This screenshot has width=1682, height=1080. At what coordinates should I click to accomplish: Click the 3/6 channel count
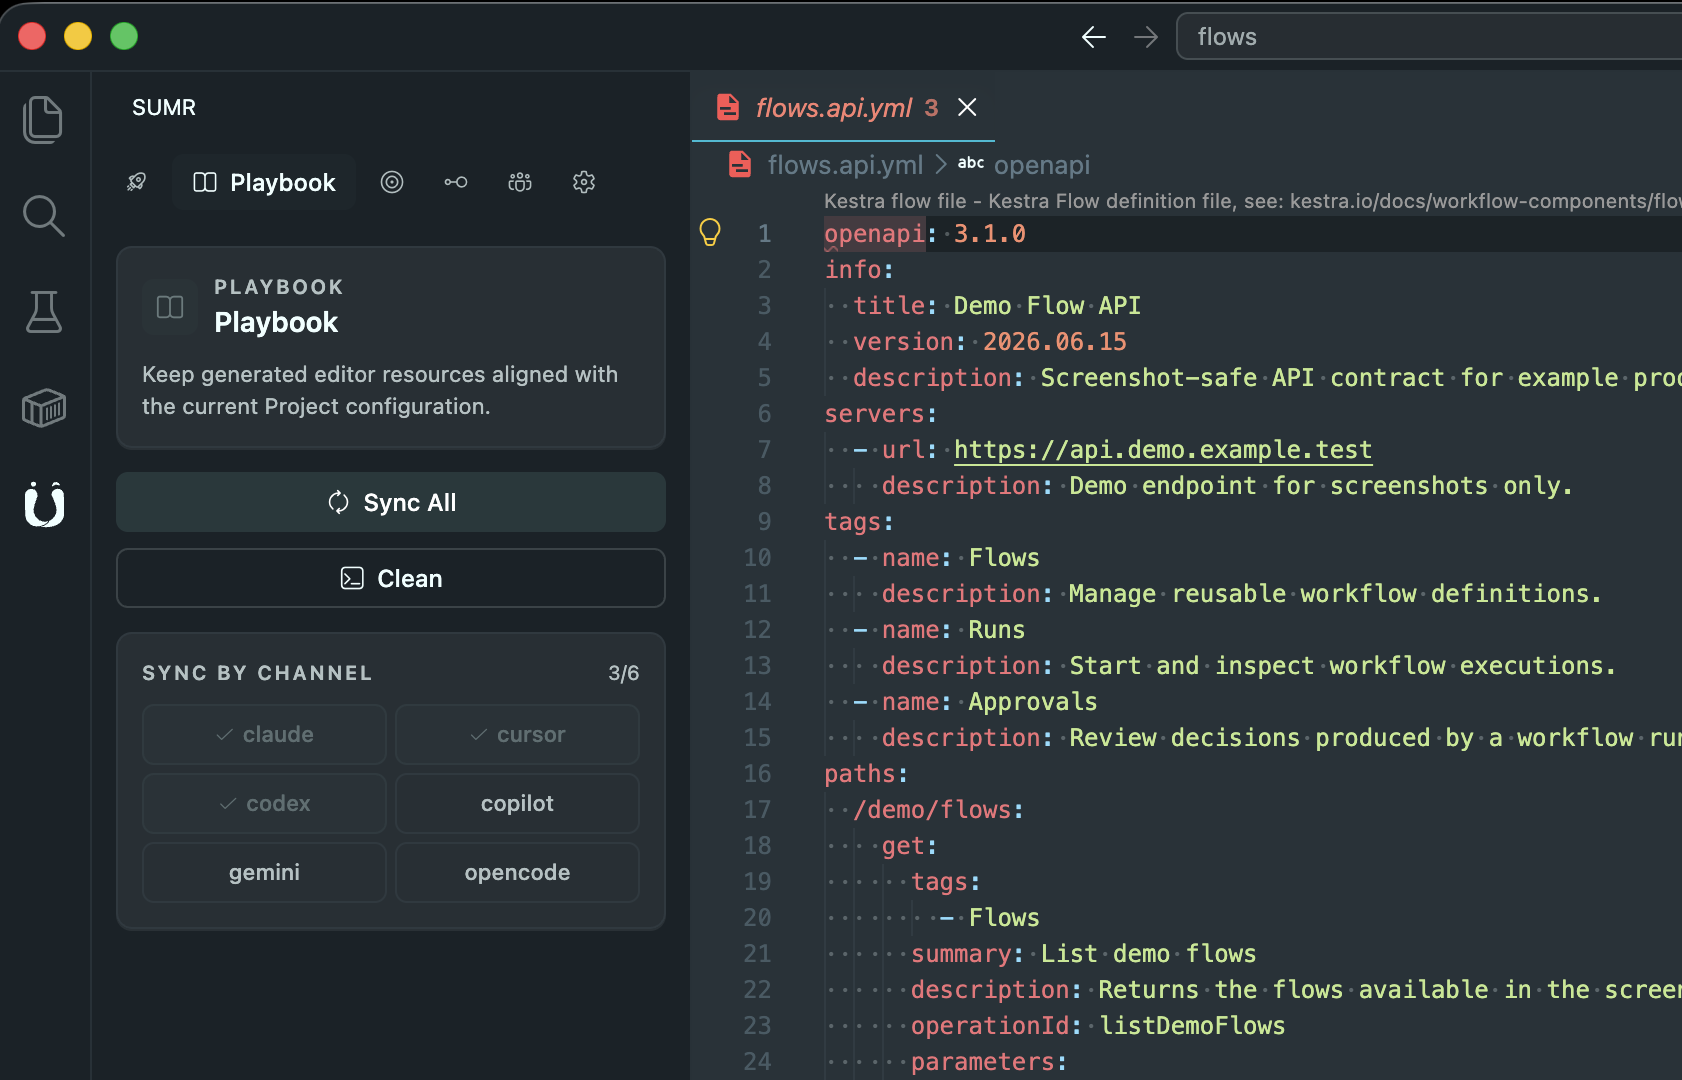click(x=623, y=673)
